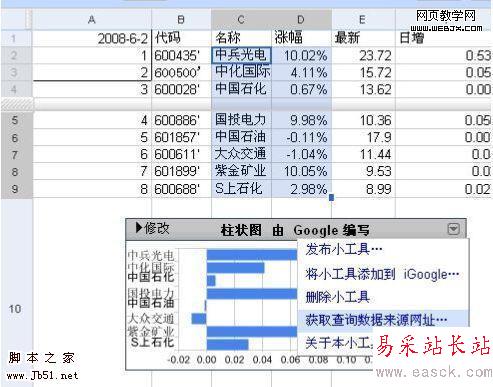Click cell containing 国投电力
The height and width of the screenshot is (387, 493).
(x=241, y=120)
